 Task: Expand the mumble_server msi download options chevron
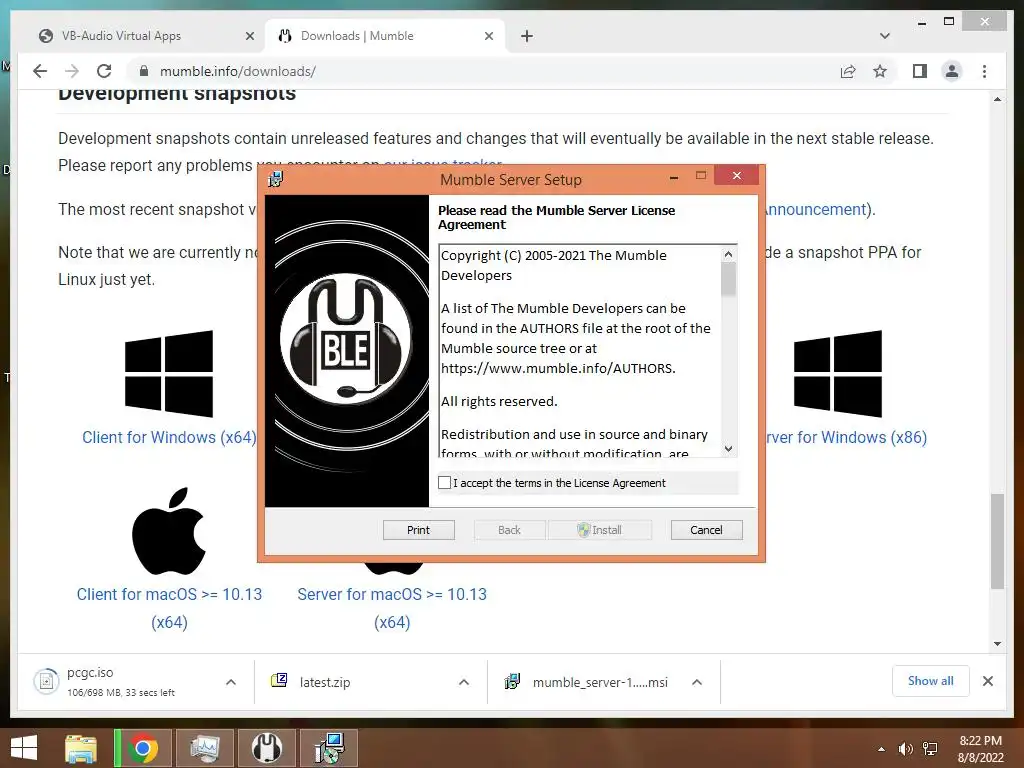point(697,682)
